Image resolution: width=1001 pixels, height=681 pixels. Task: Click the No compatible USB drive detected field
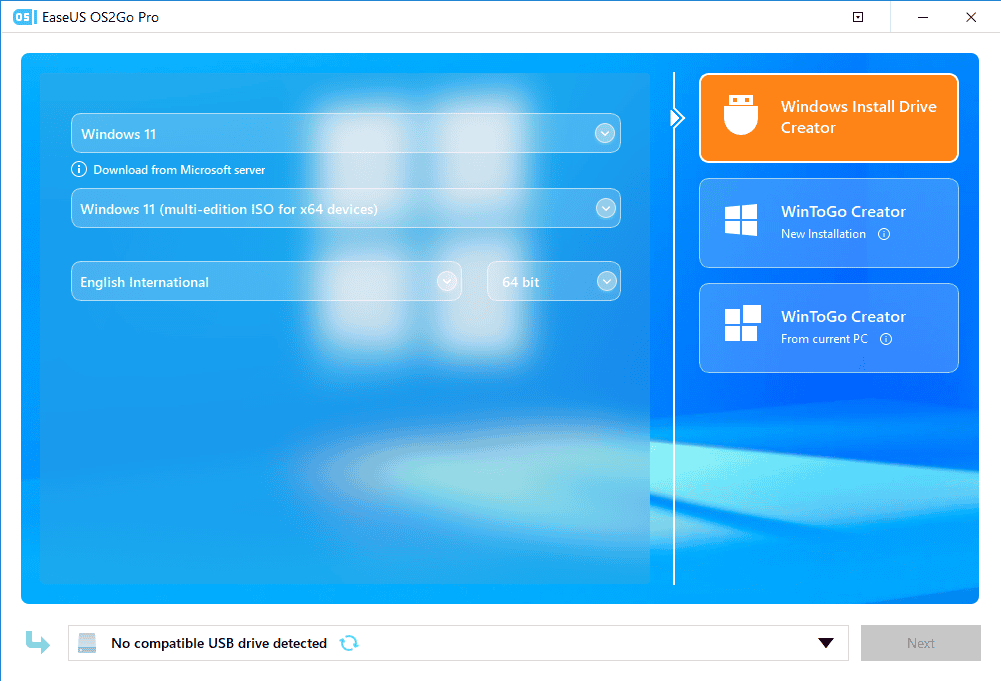click(x=219, y=643)
